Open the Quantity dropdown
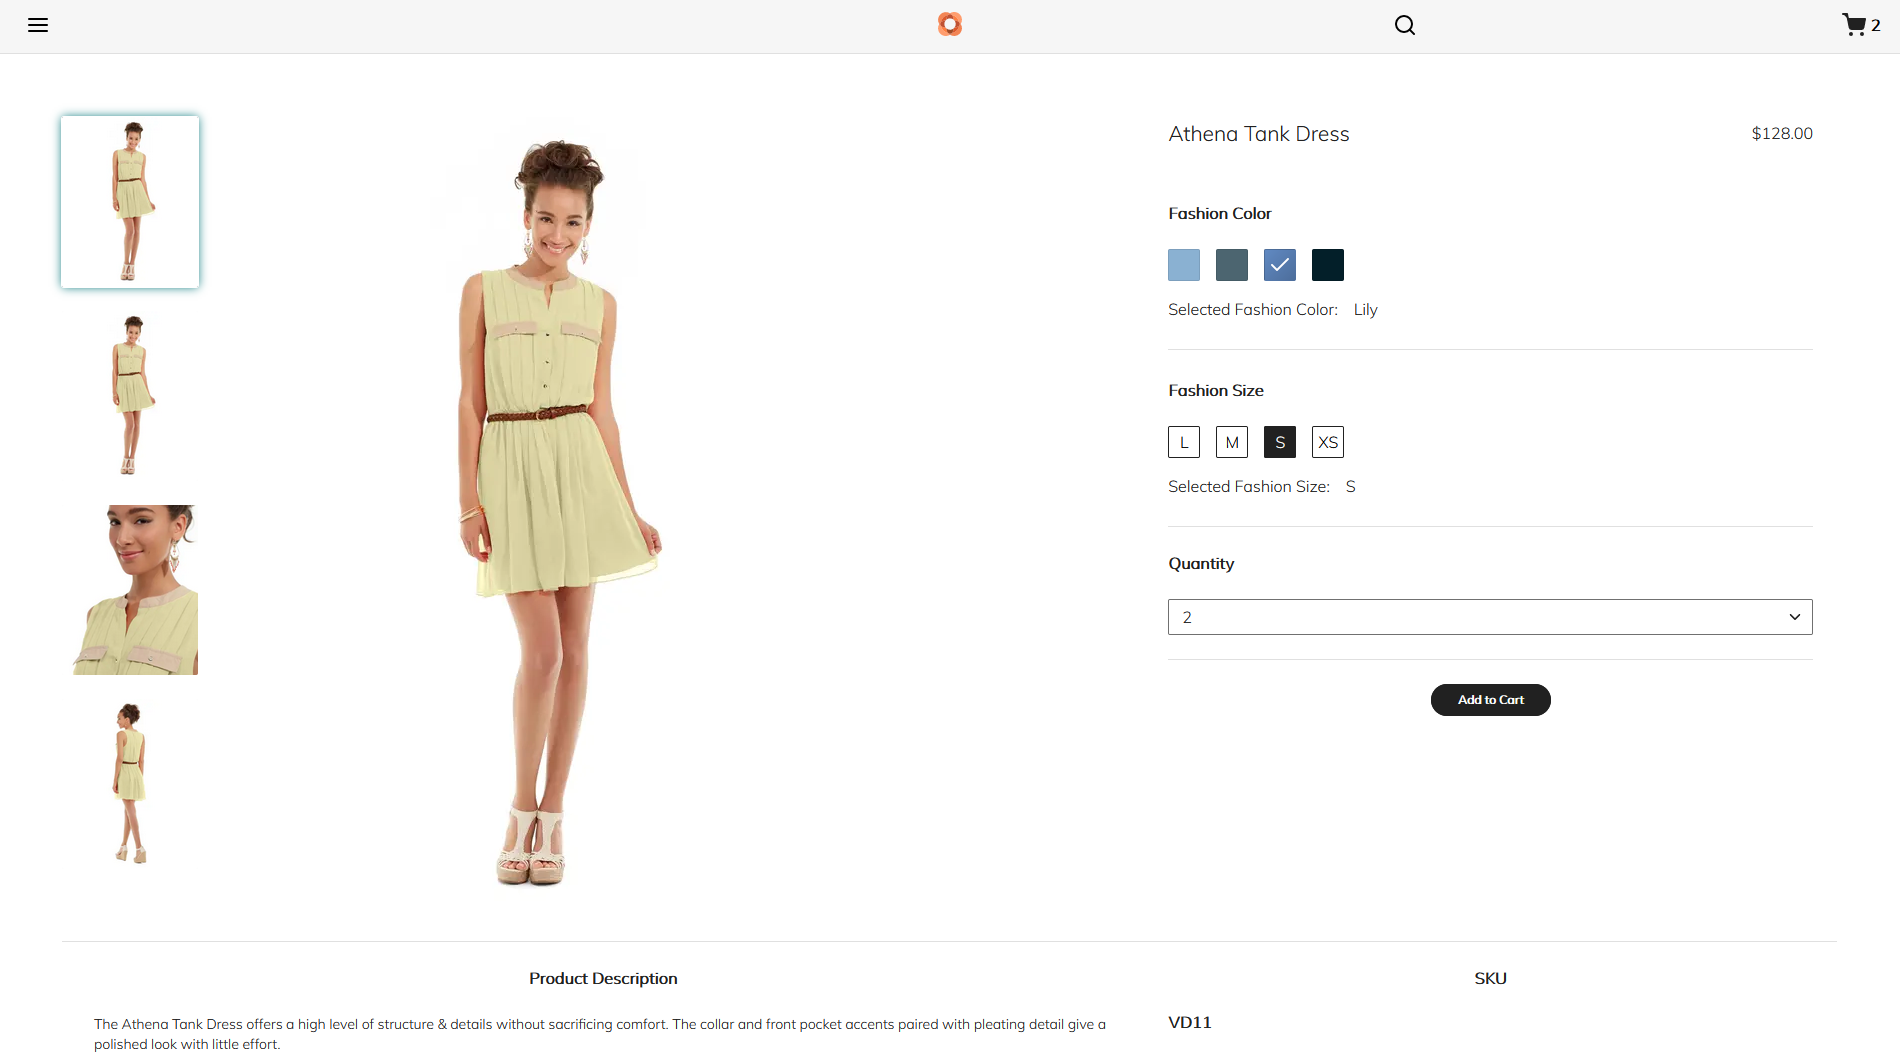1900x1061 pixels. pyautogui.click(x=1490, y=617)
